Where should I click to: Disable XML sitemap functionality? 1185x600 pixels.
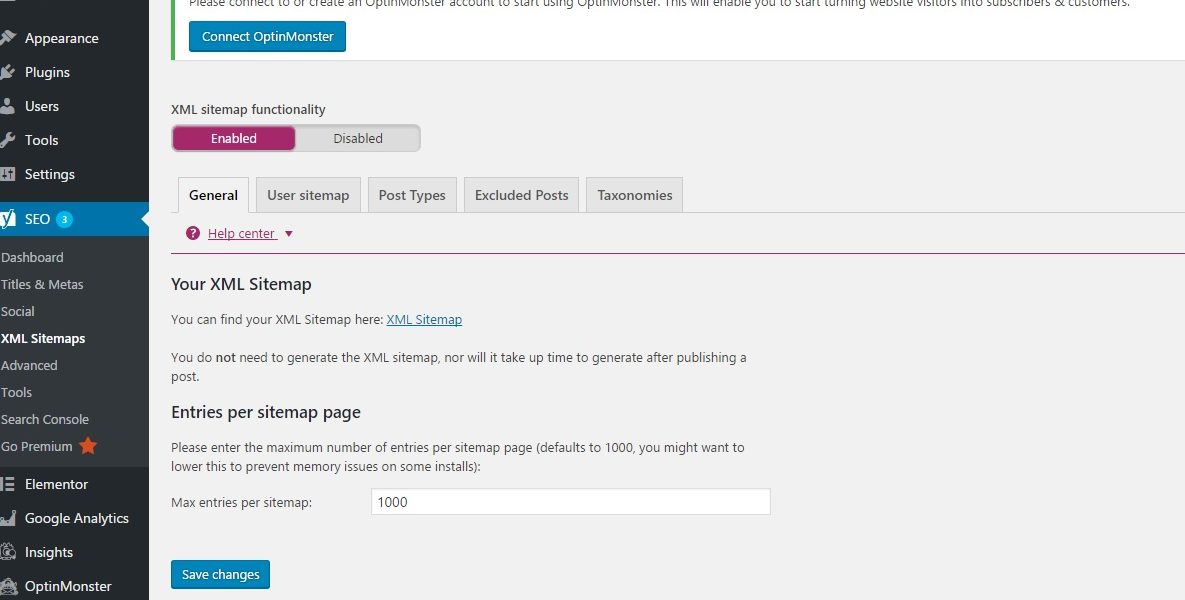tap(357, 138)
